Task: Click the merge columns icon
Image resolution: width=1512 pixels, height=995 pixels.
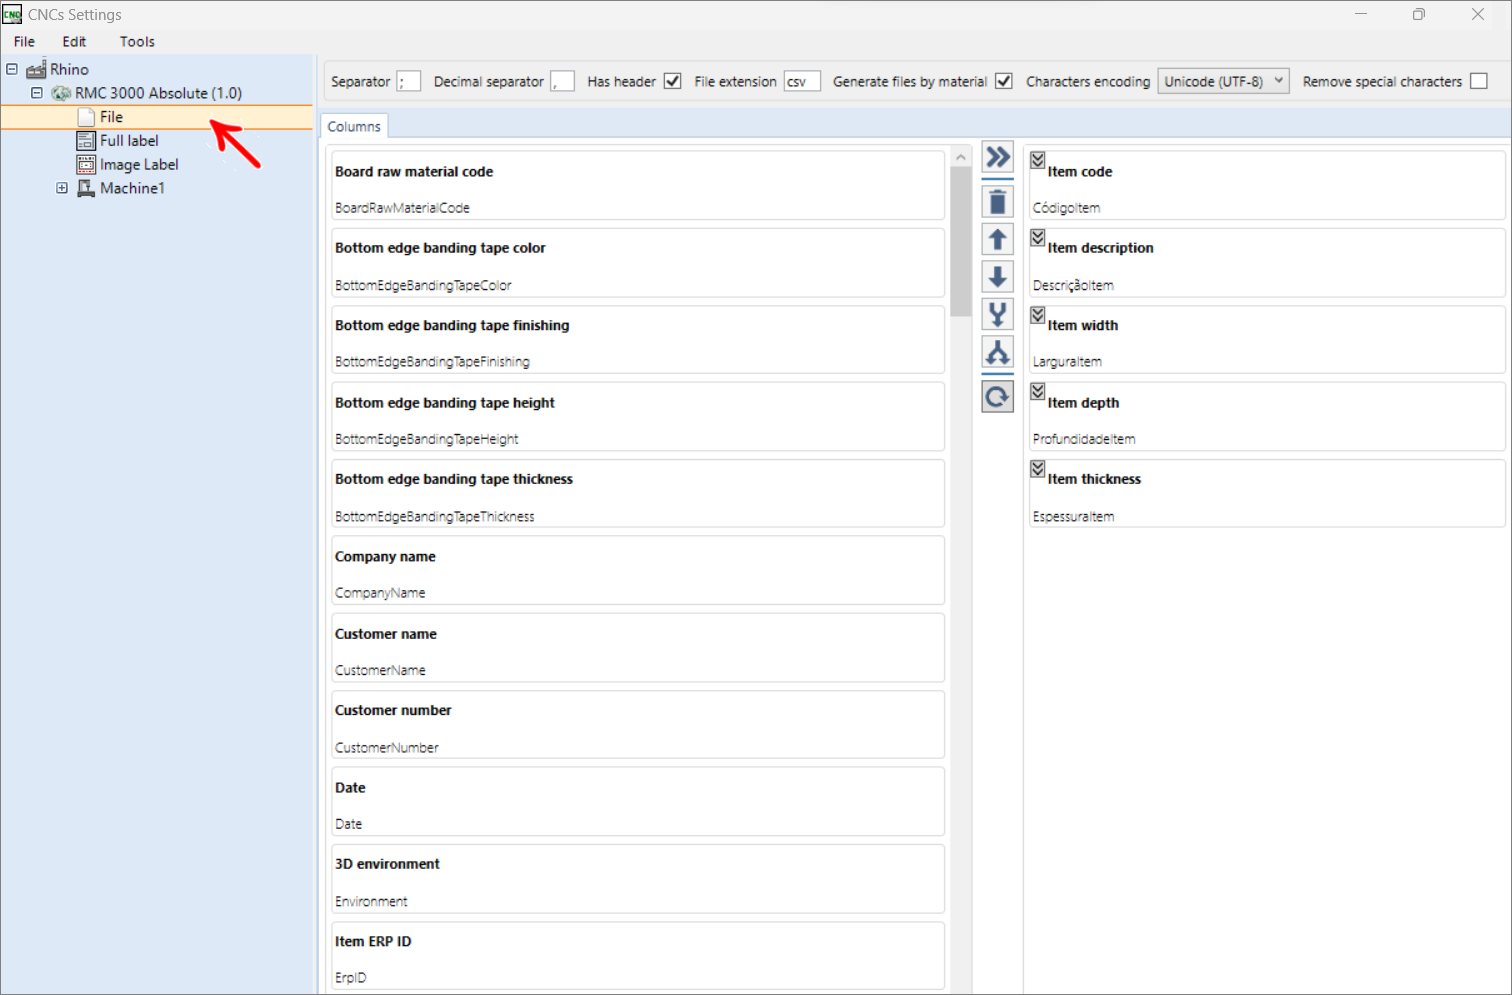Action: coord(997,315)
